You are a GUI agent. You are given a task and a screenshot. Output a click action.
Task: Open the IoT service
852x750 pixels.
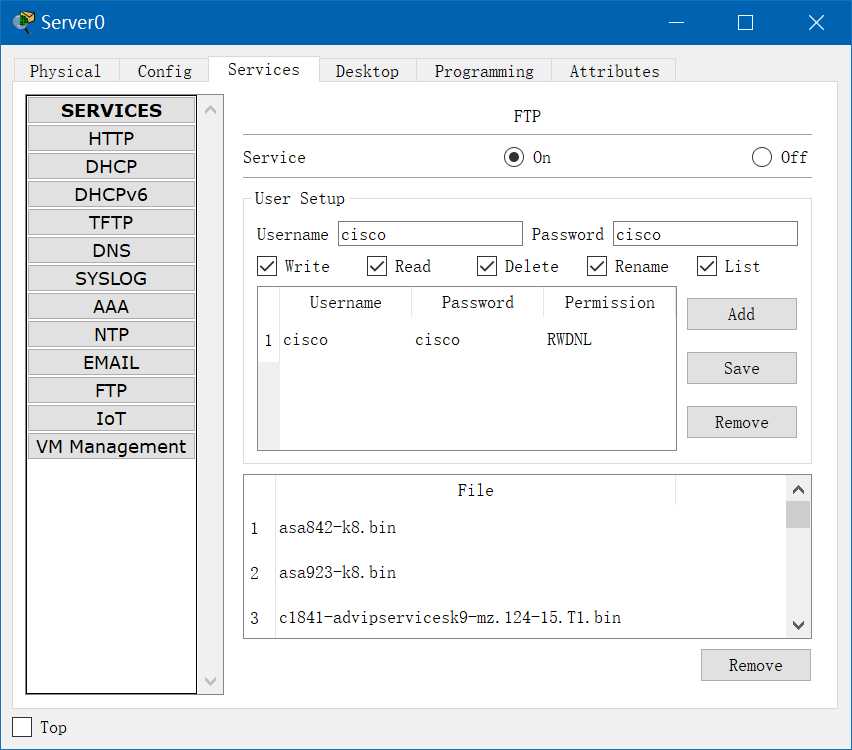(x=111, y=418)
